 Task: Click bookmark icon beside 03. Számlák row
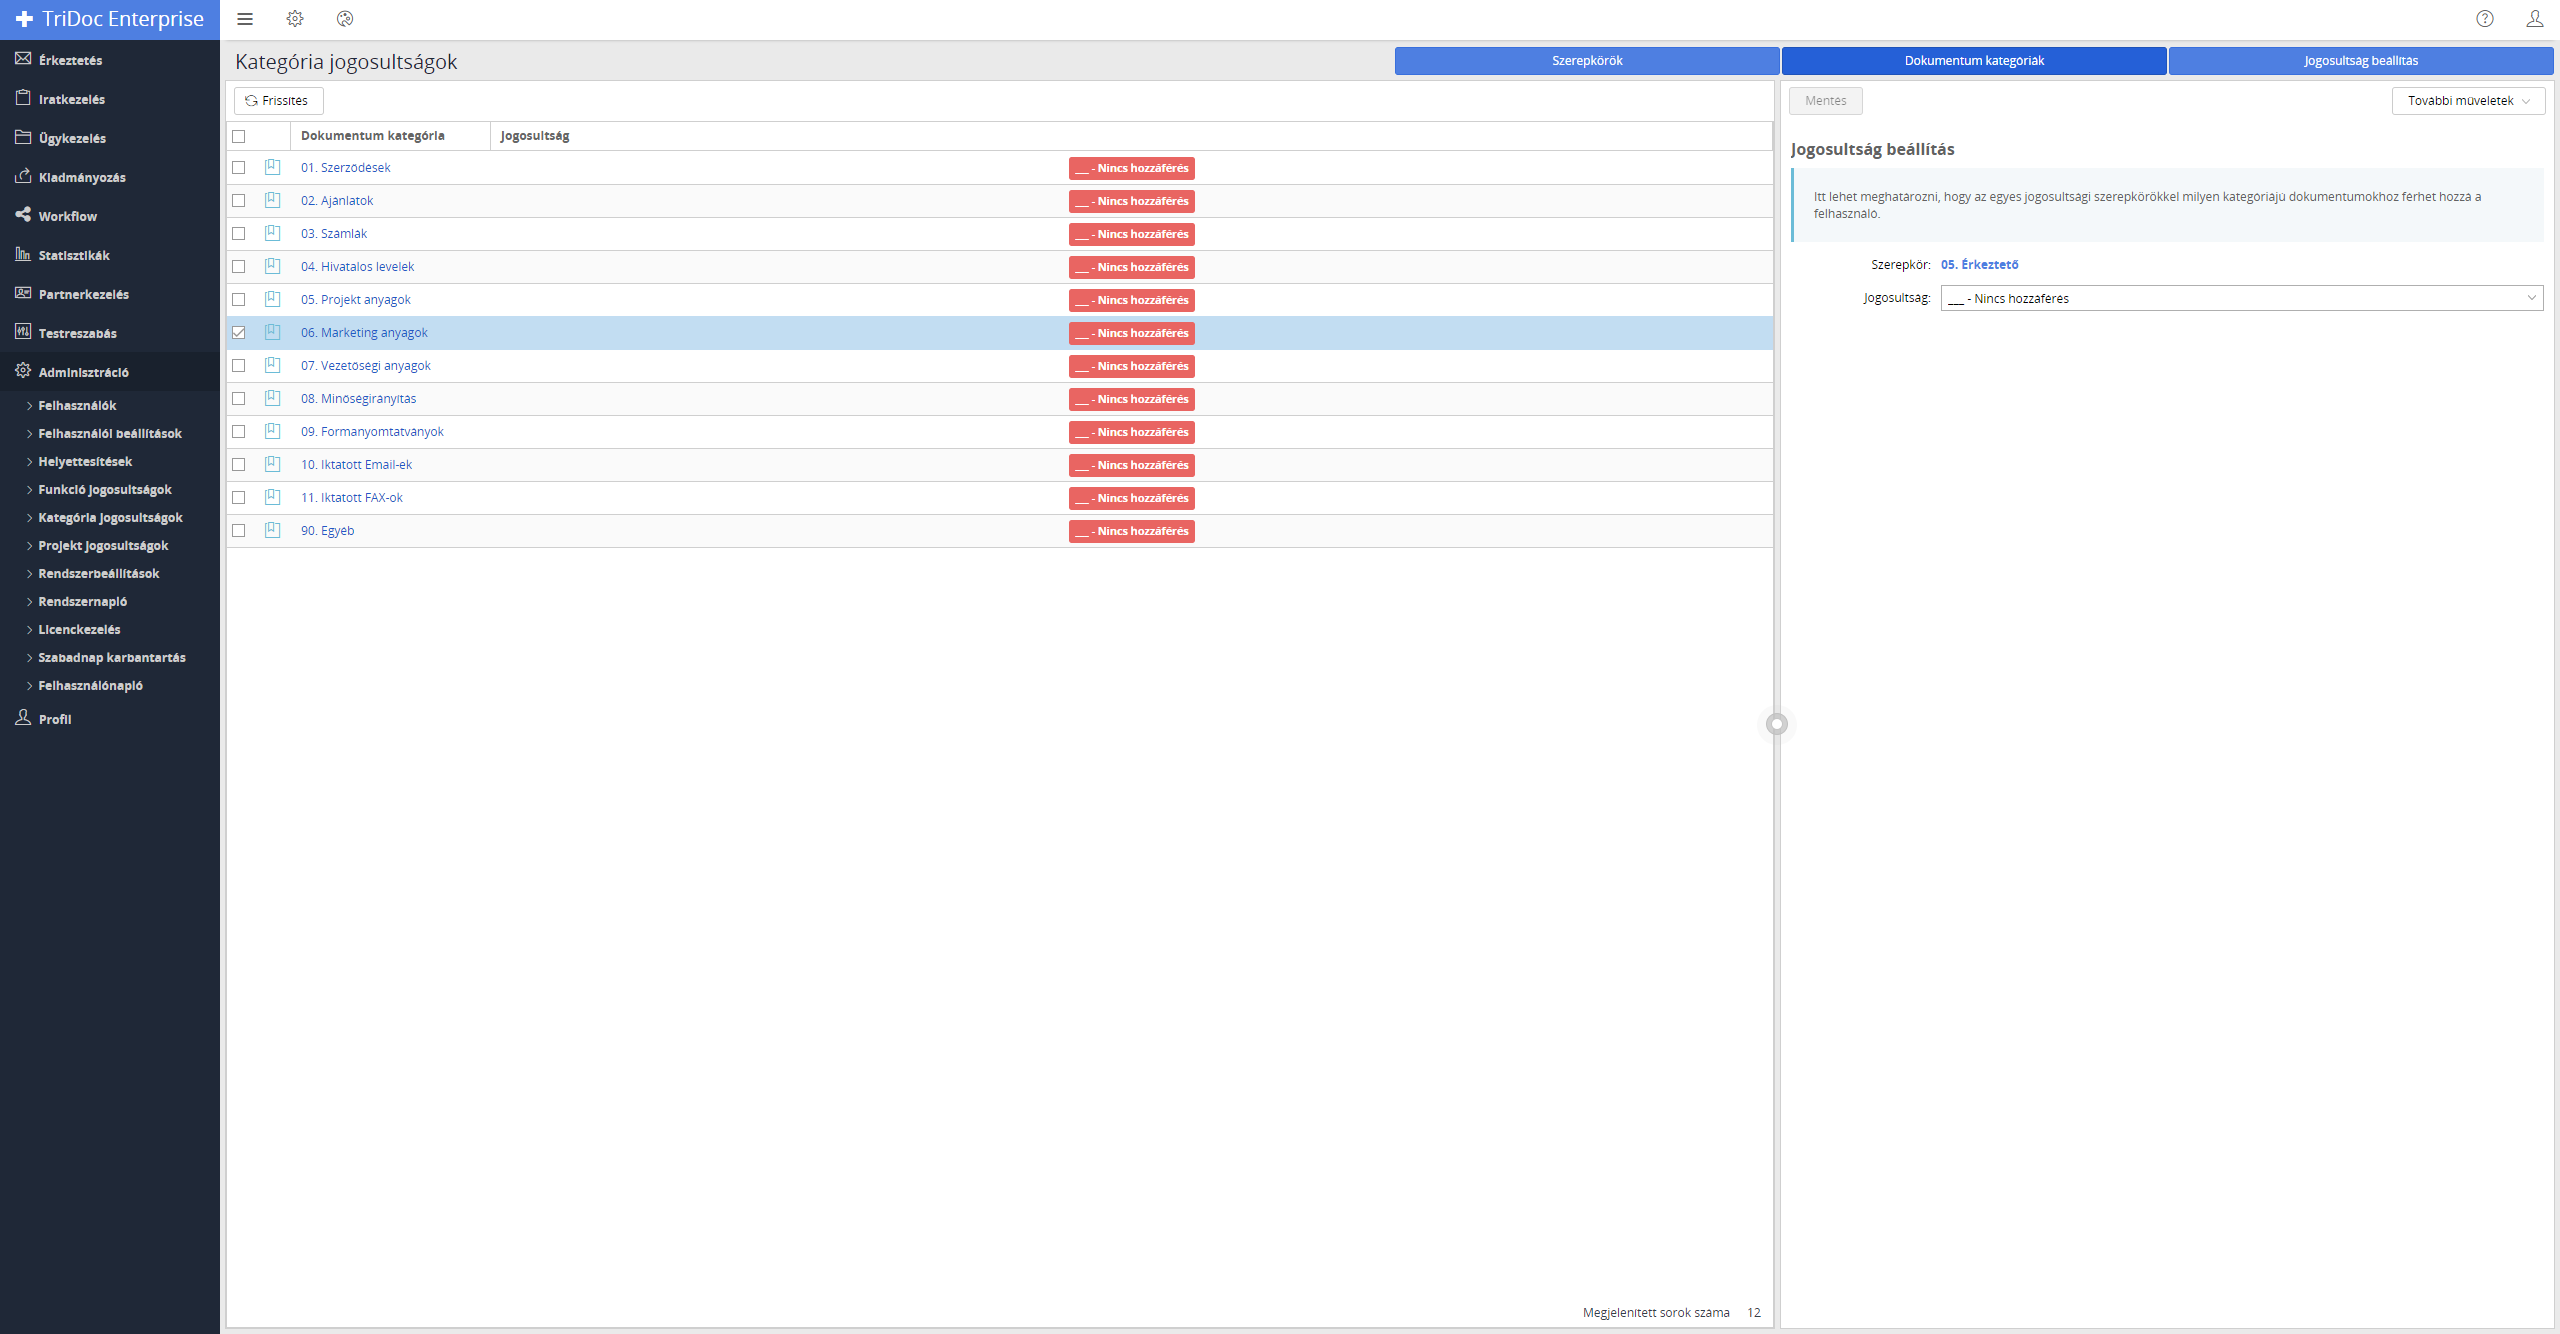point(272,233)
